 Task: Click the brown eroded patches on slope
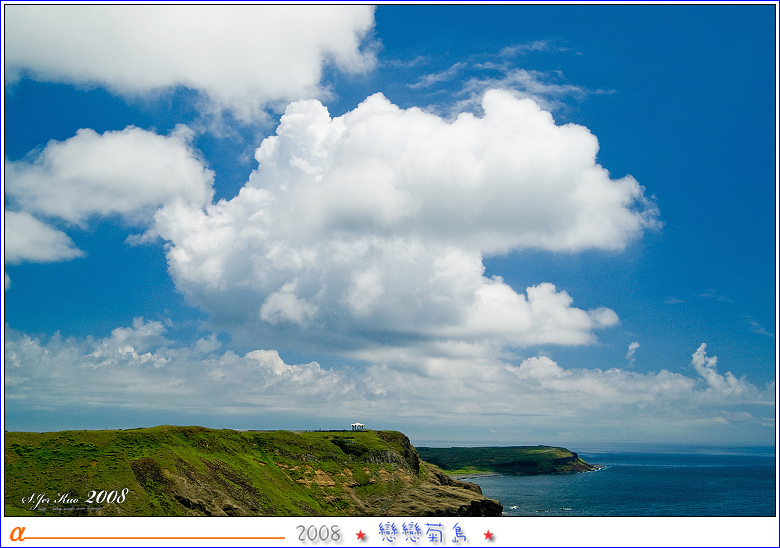[325, 478]
